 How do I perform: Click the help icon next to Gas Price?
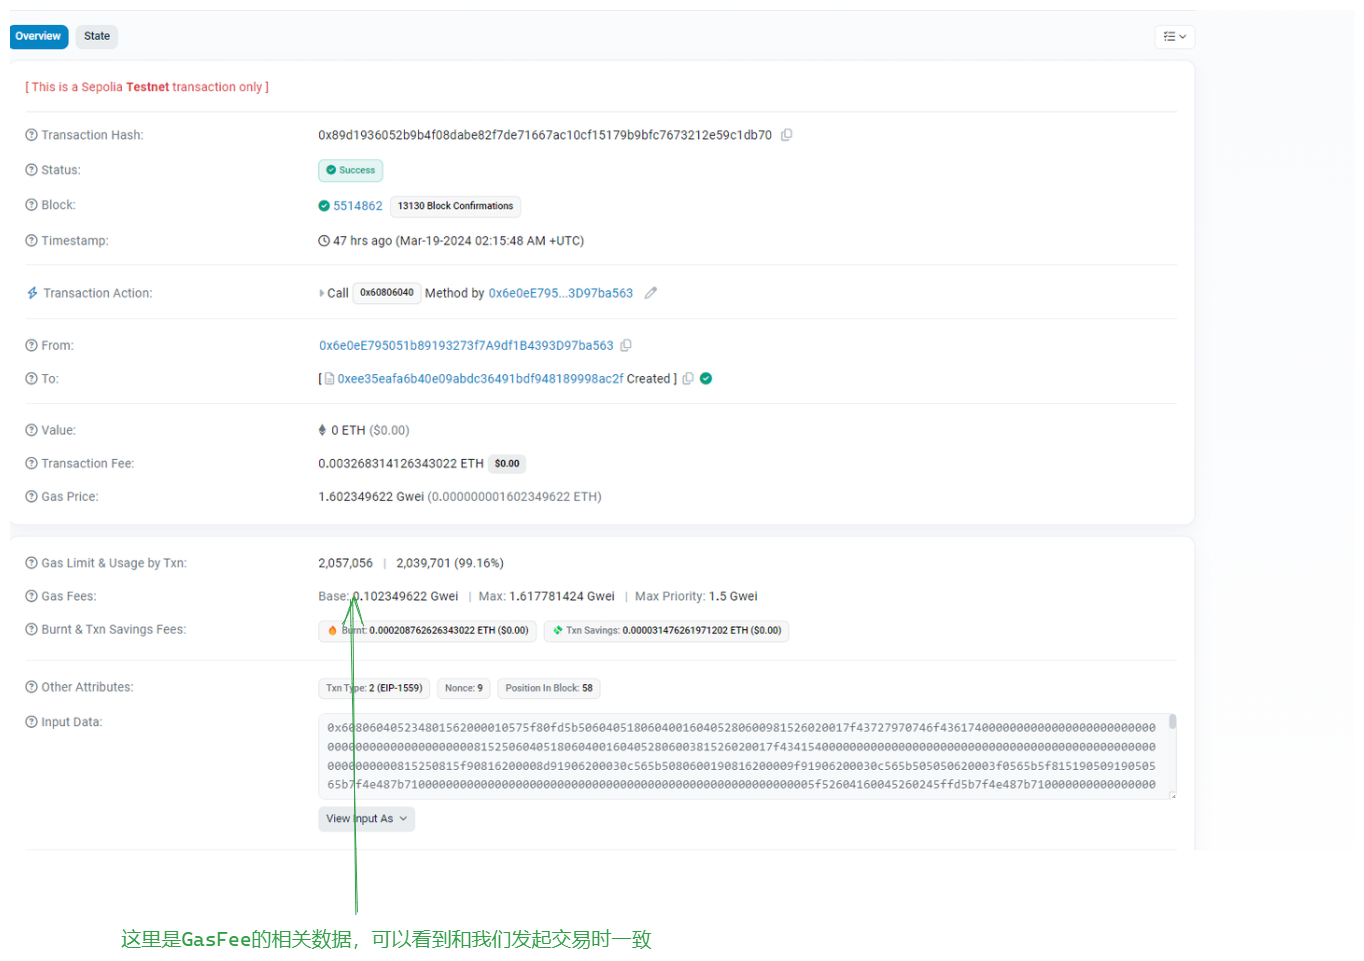coord(29,496)
